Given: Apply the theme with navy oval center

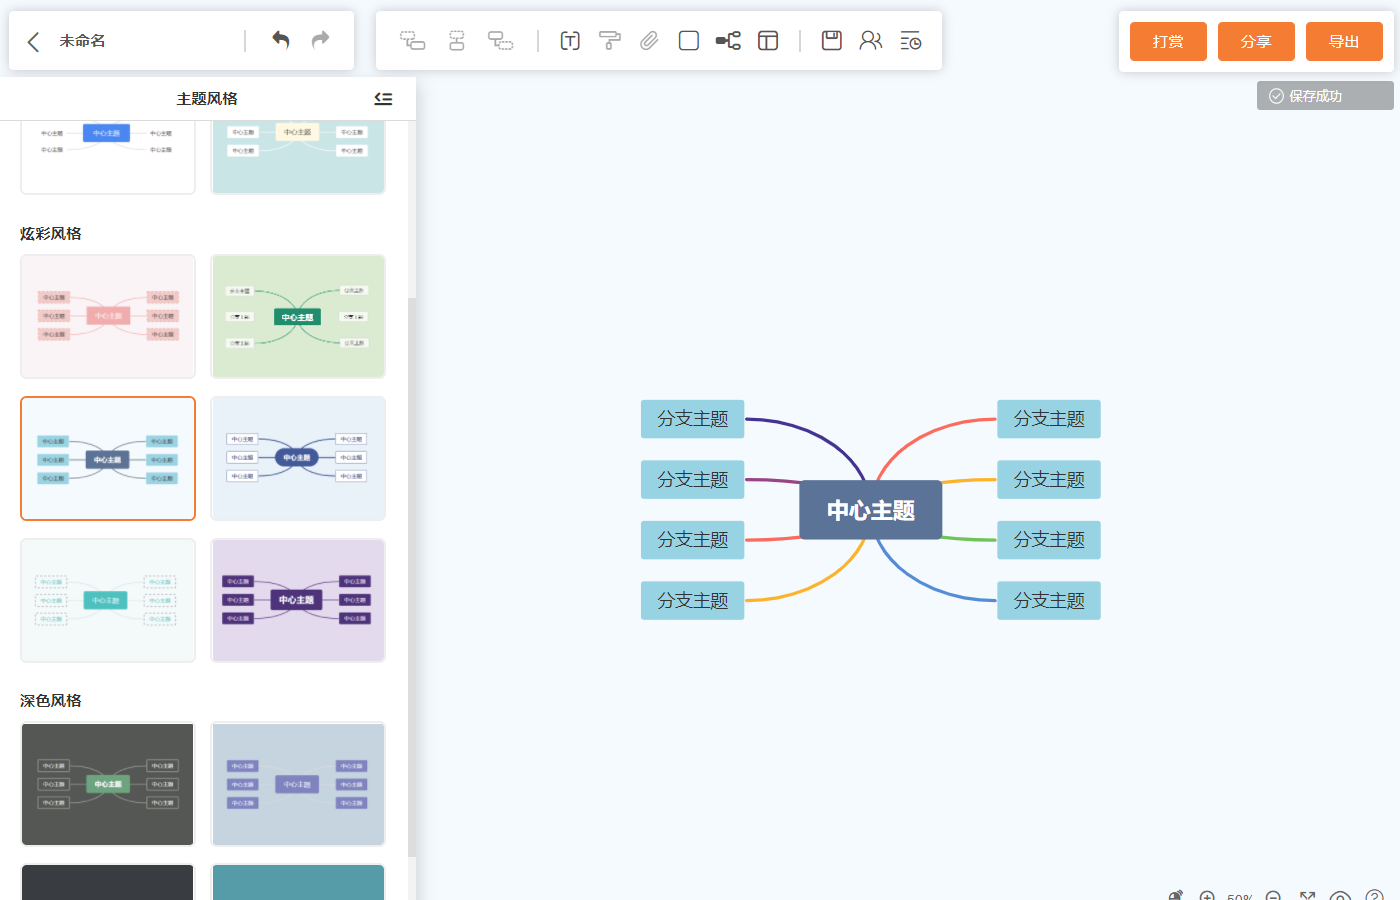Looking at the screenshot, I should (x=298, y=459).
